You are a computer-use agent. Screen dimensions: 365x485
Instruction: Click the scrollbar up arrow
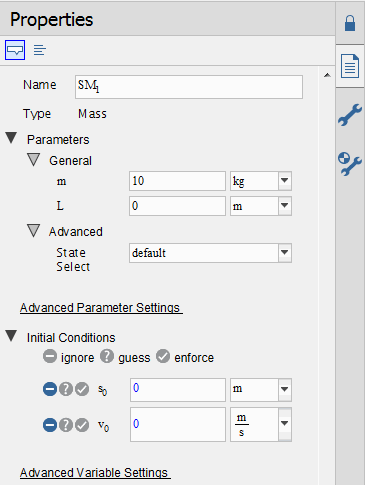point(327,75)
